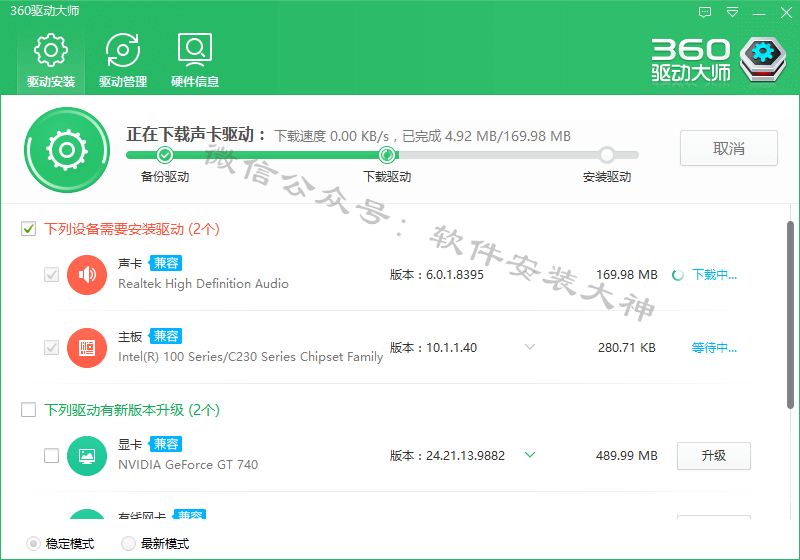Click the large green gear progress icon
Image resolution: width=800 pixels, height=560 pixels.
(x=67, y=150)
